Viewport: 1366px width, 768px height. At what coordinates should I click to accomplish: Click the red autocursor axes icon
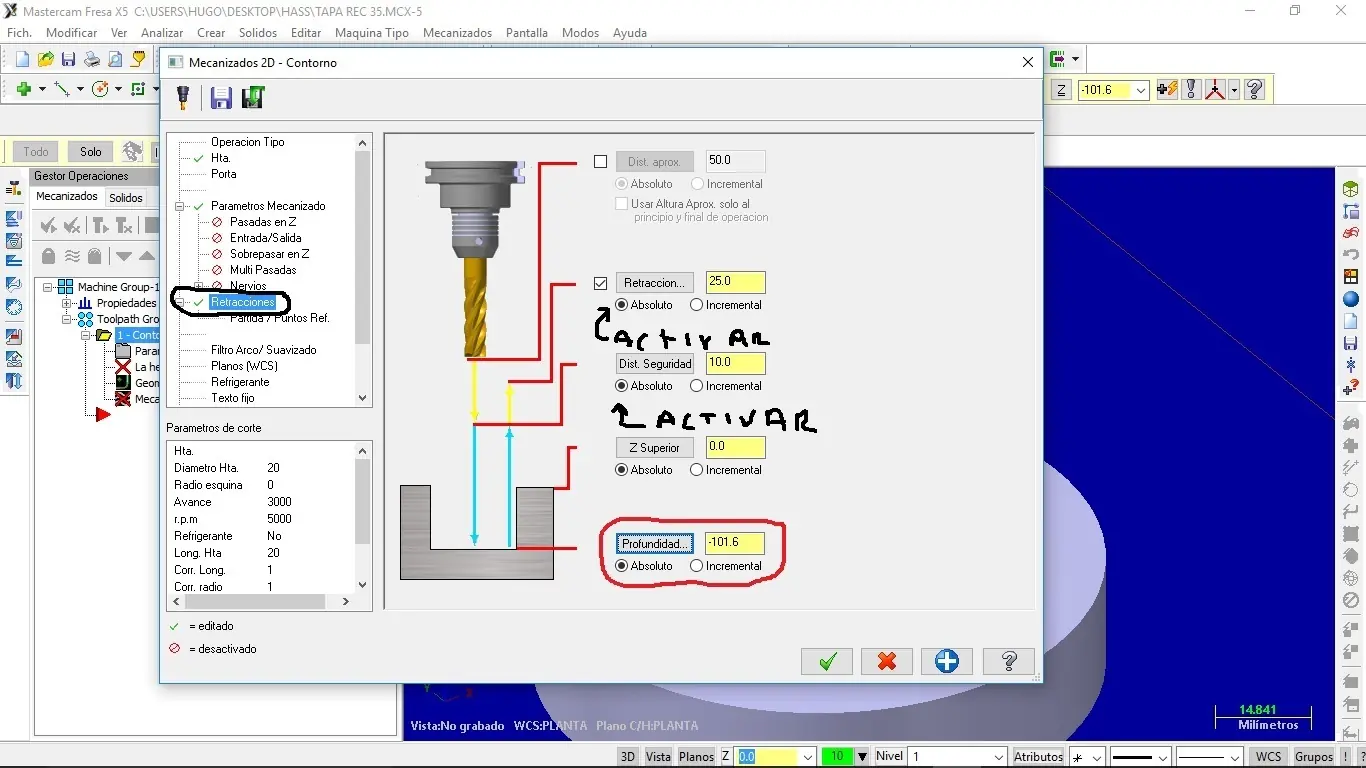click(x=1216, y=89)
